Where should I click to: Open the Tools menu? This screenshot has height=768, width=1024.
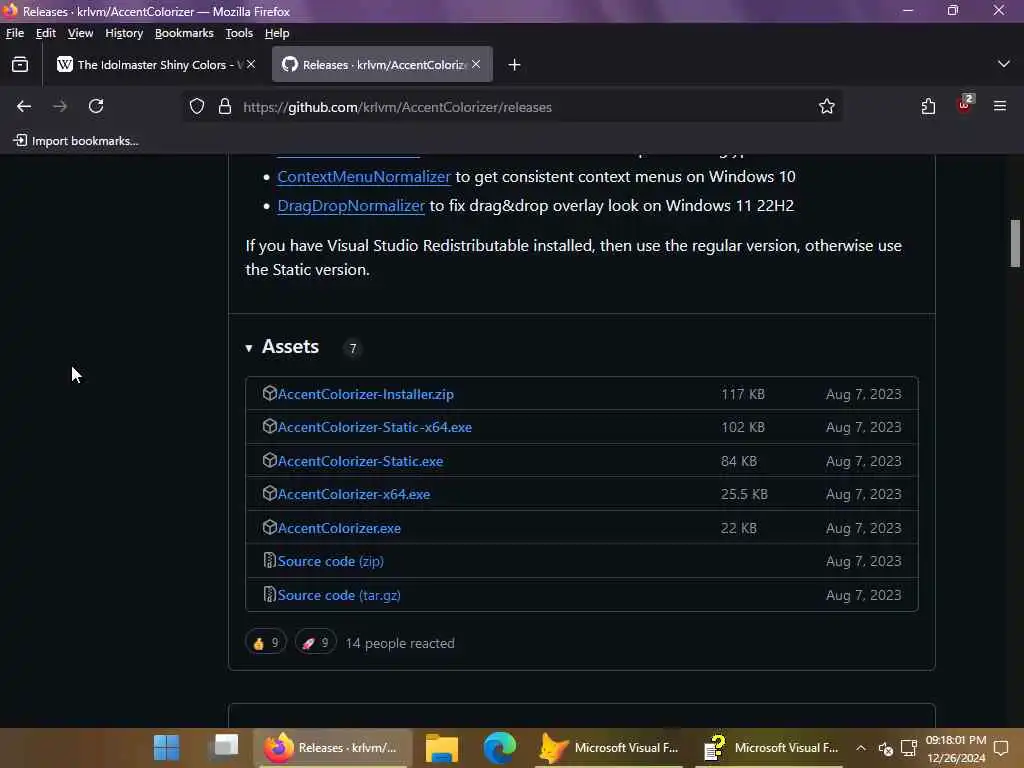[x=239, y=33]
